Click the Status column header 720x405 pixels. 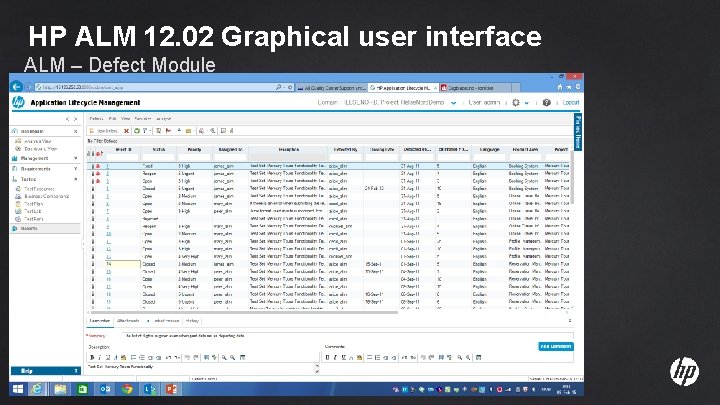click(158, 150)
